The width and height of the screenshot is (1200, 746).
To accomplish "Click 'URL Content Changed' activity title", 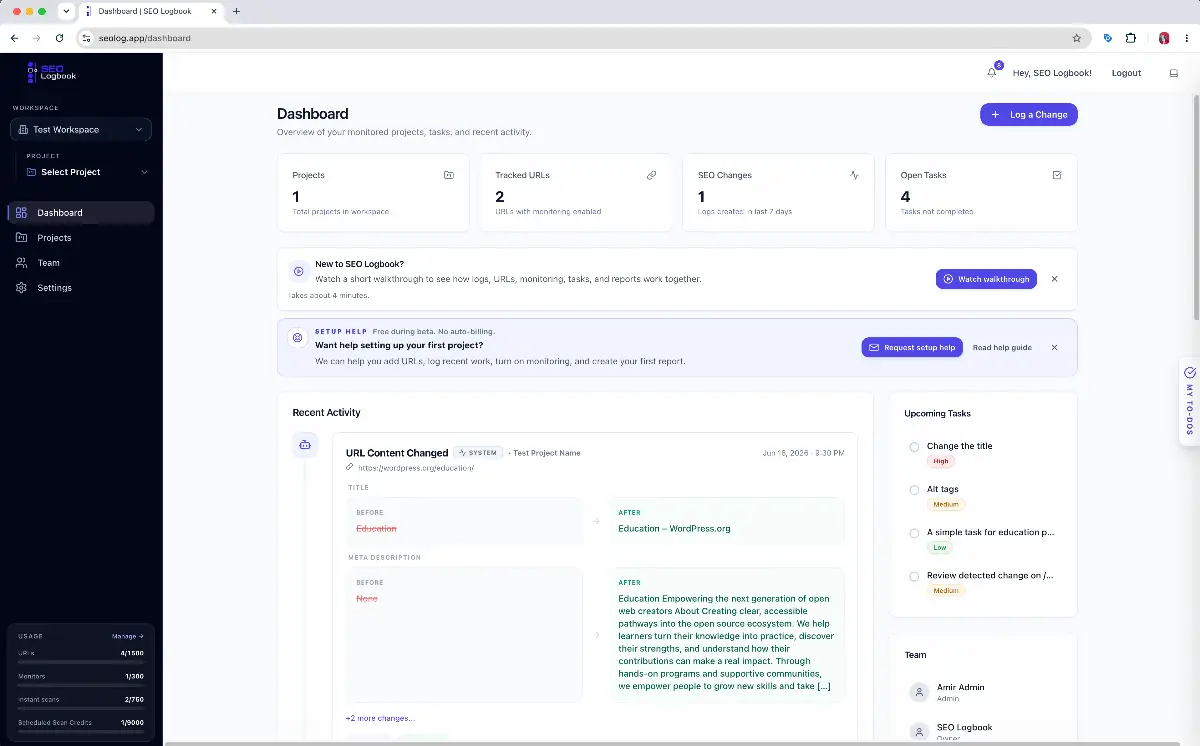I will click(x=397, y=453).
